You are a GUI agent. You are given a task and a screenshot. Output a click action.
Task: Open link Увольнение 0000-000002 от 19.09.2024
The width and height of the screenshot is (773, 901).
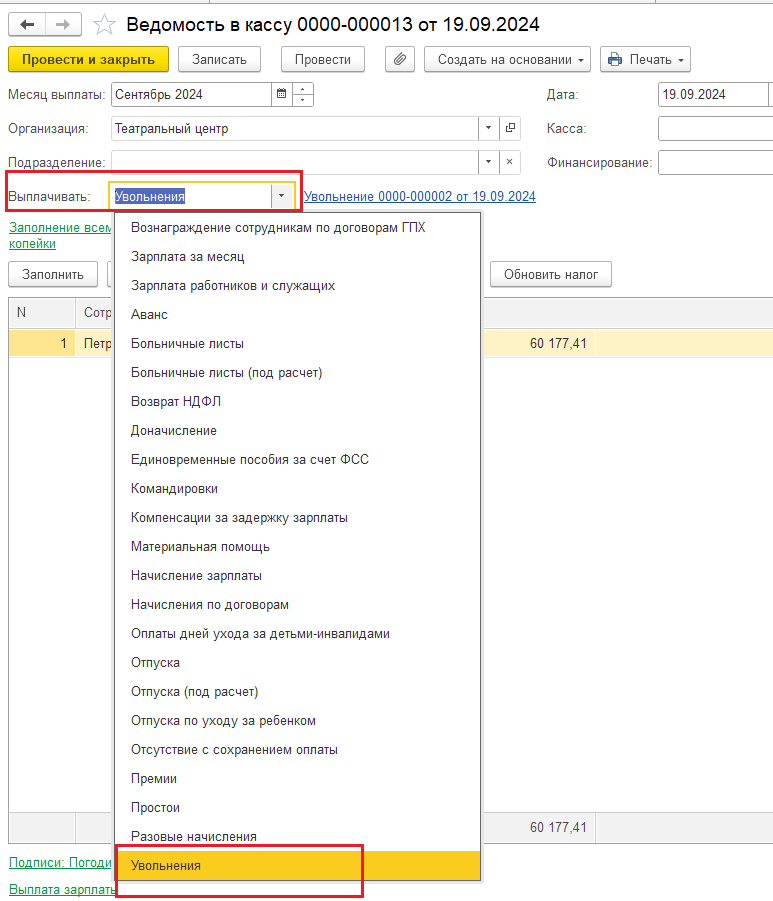[x=420, y=197]
